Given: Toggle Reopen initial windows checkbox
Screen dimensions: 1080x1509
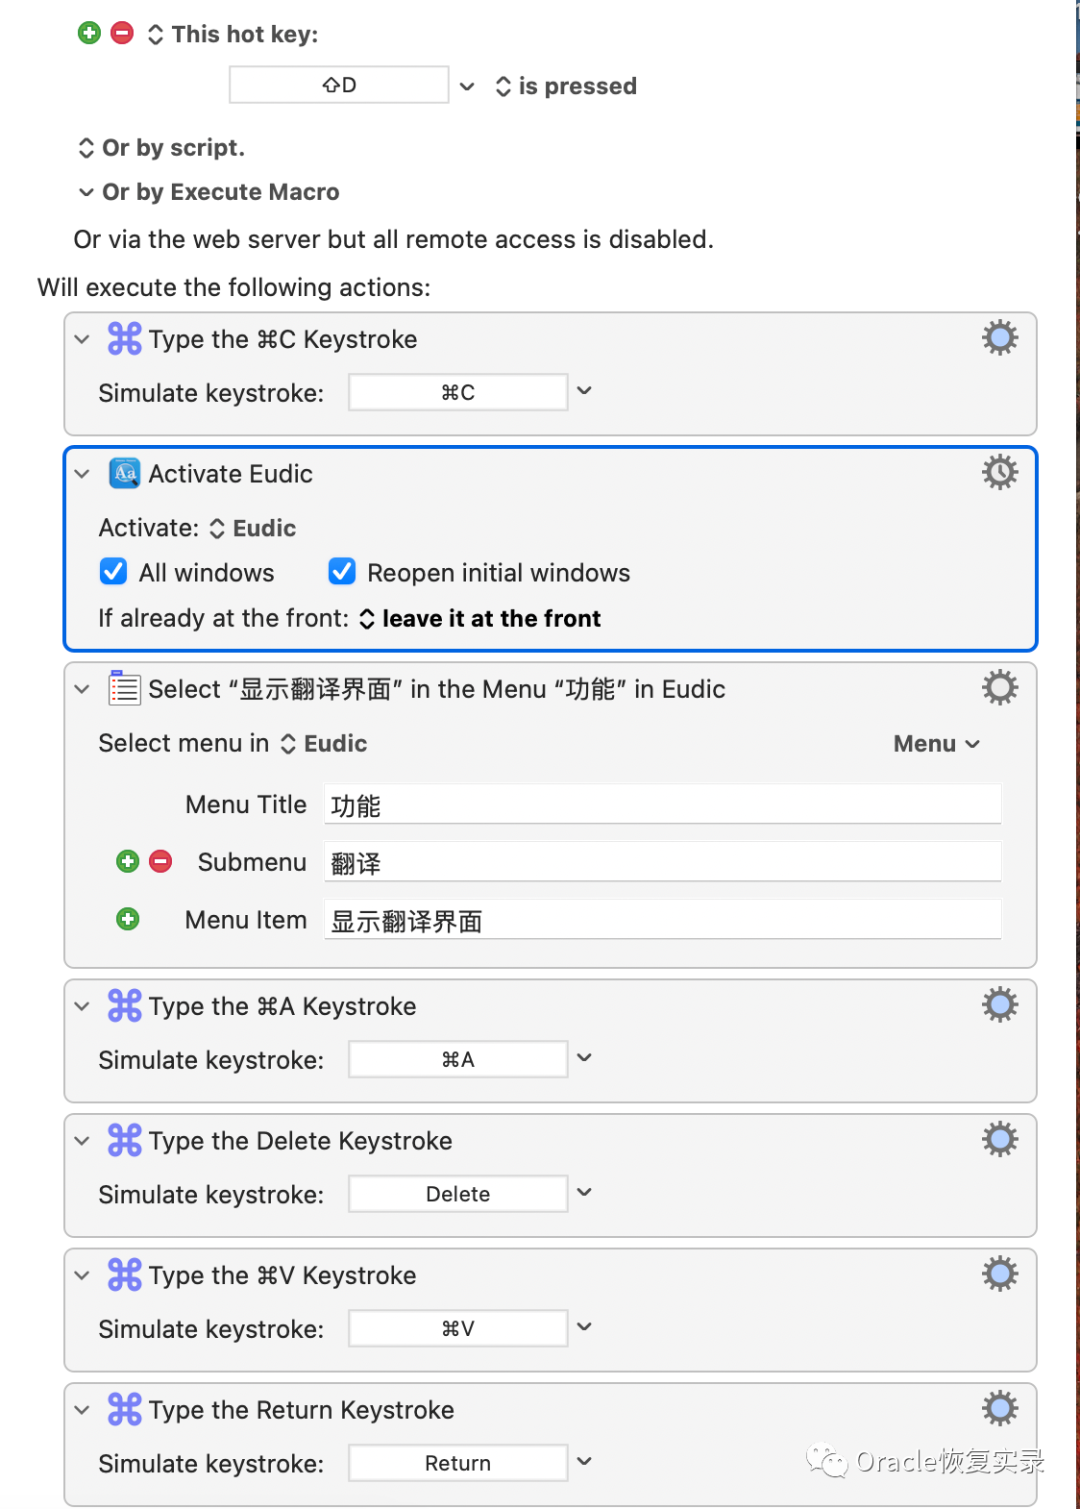Looking at the screenshot, I should (342, 572).
